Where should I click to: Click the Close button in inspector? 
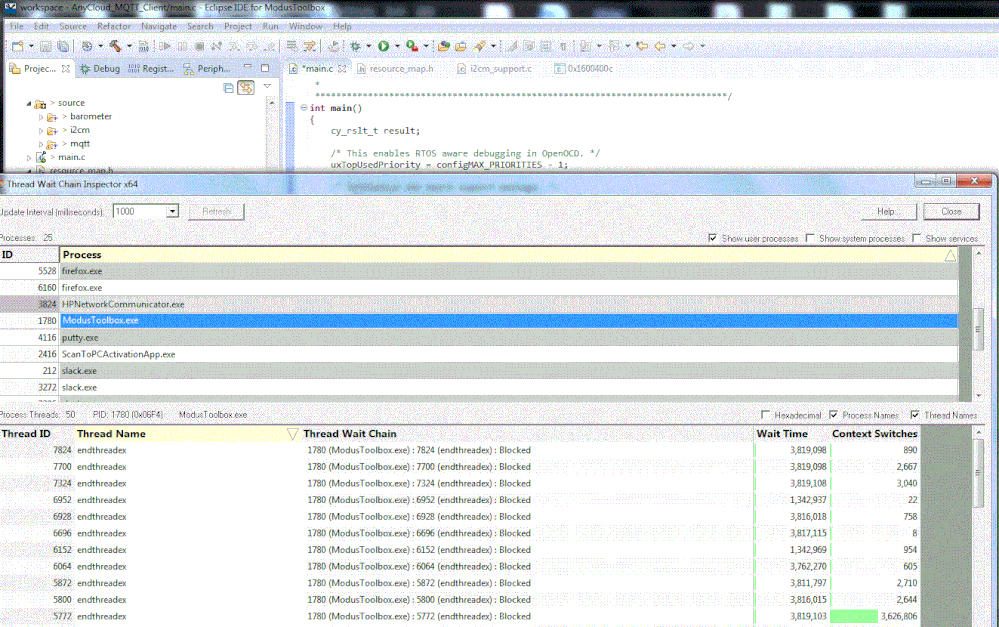tap(951, 212)
